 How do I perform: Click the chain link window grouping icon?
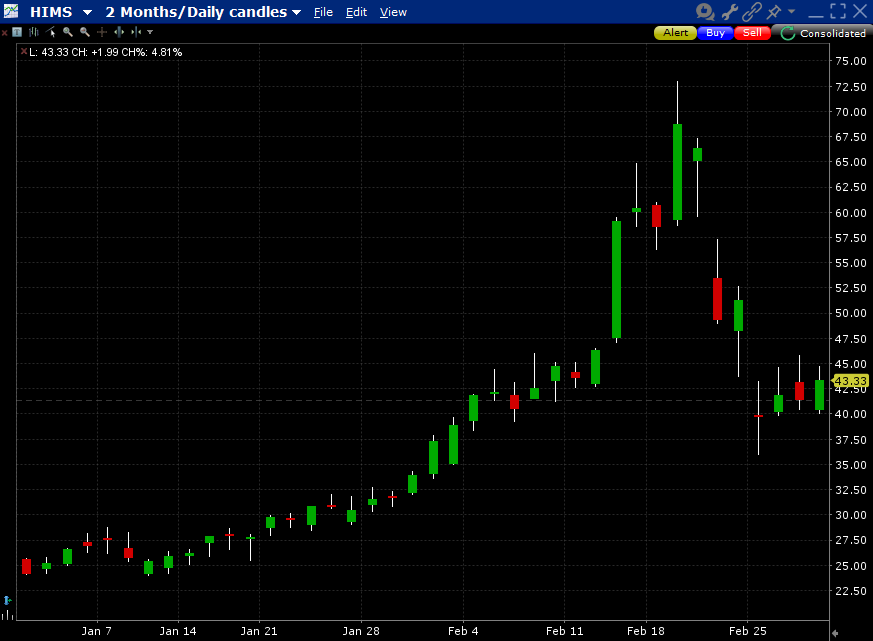752,11
